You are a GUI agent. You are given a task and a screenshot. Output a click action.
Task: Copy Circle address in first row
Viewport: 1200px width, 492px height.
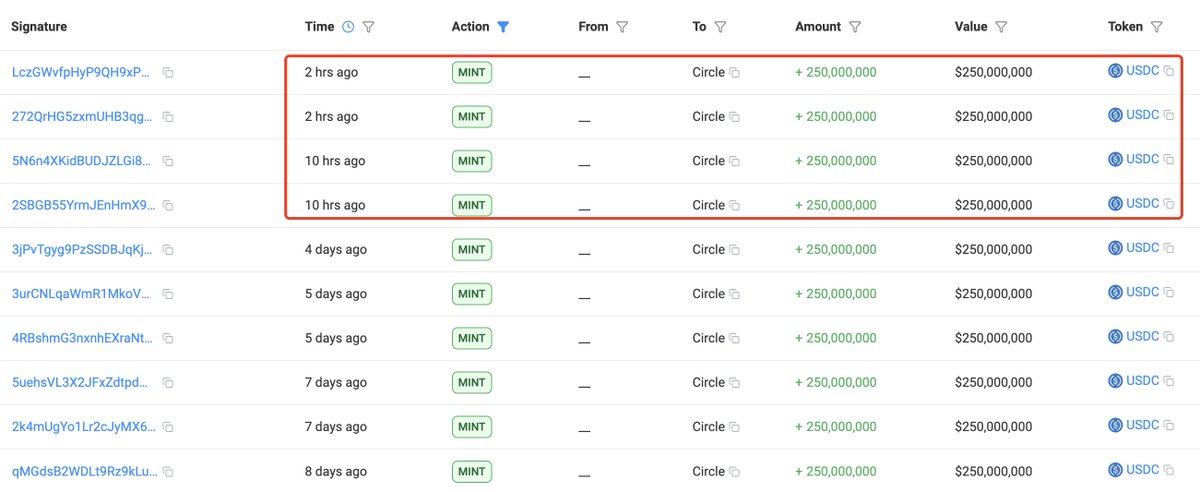click(734, 73)
